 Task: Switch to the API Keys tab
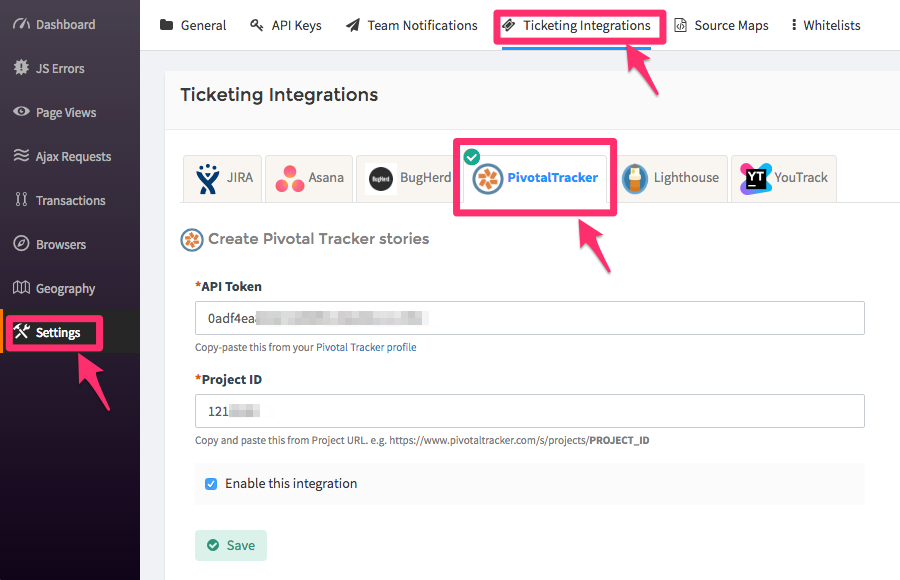point(286,25)
